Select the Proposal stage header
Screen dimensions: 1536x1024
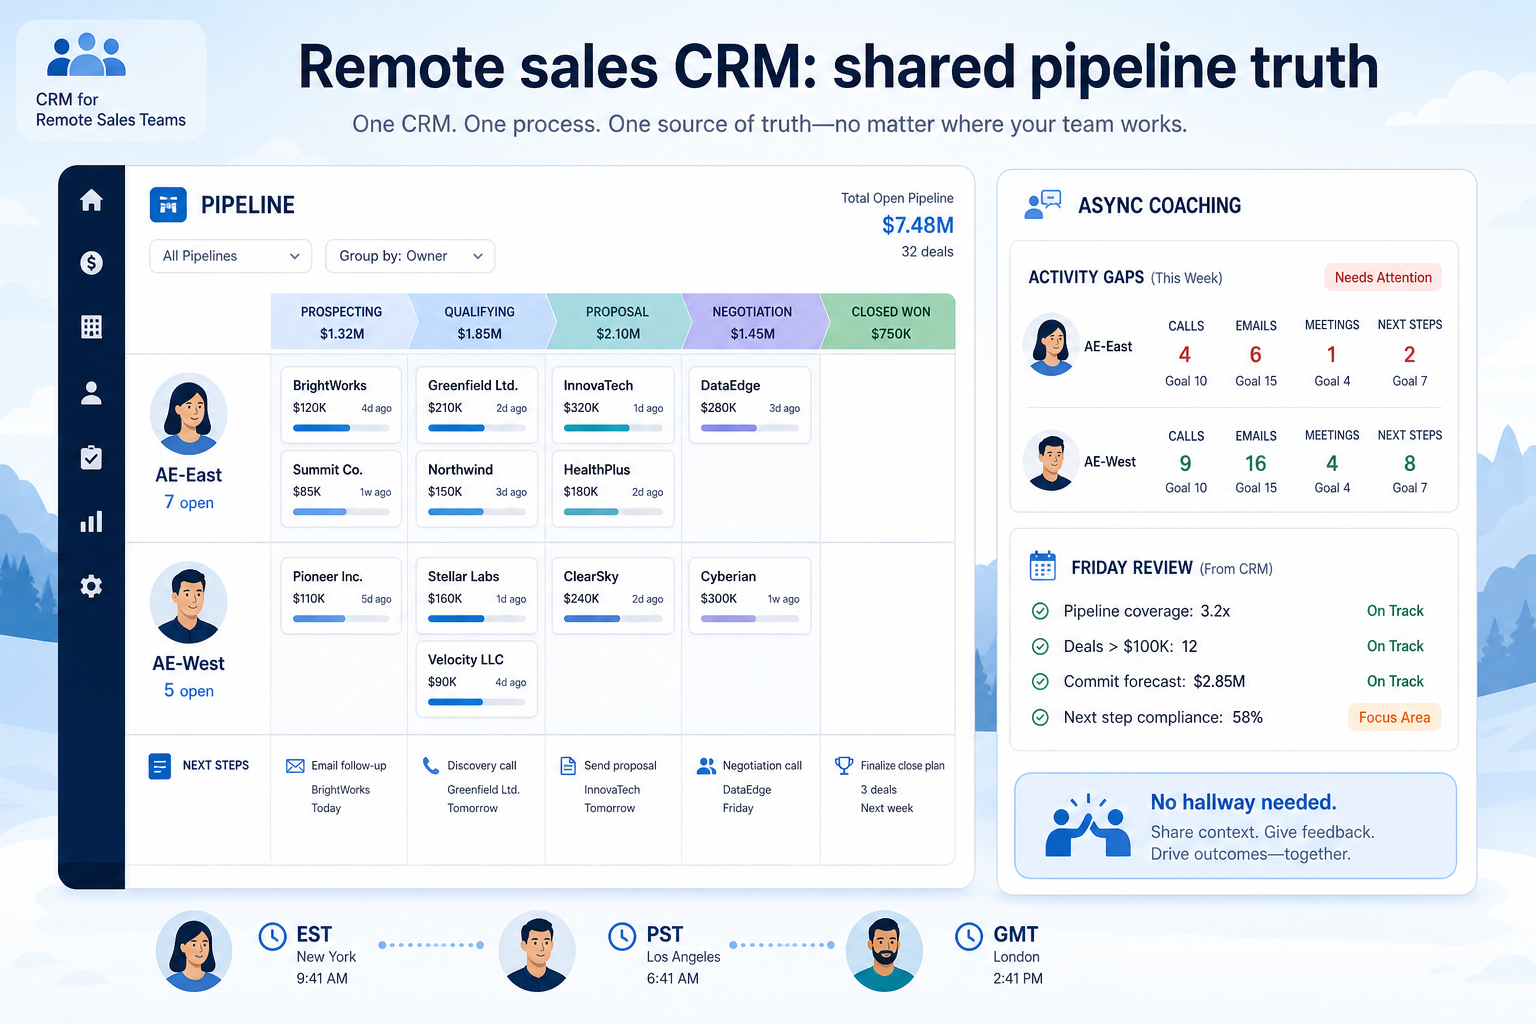[x=617, y=322]
